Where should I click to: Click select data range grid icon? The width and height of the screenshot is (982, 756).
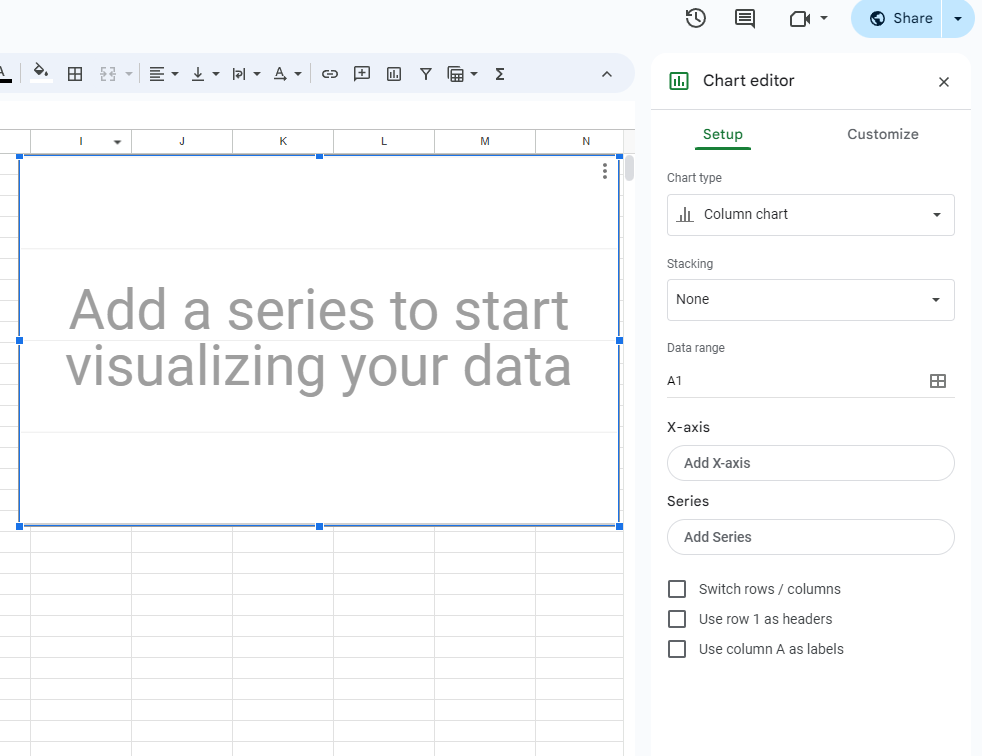pos(938,381)
